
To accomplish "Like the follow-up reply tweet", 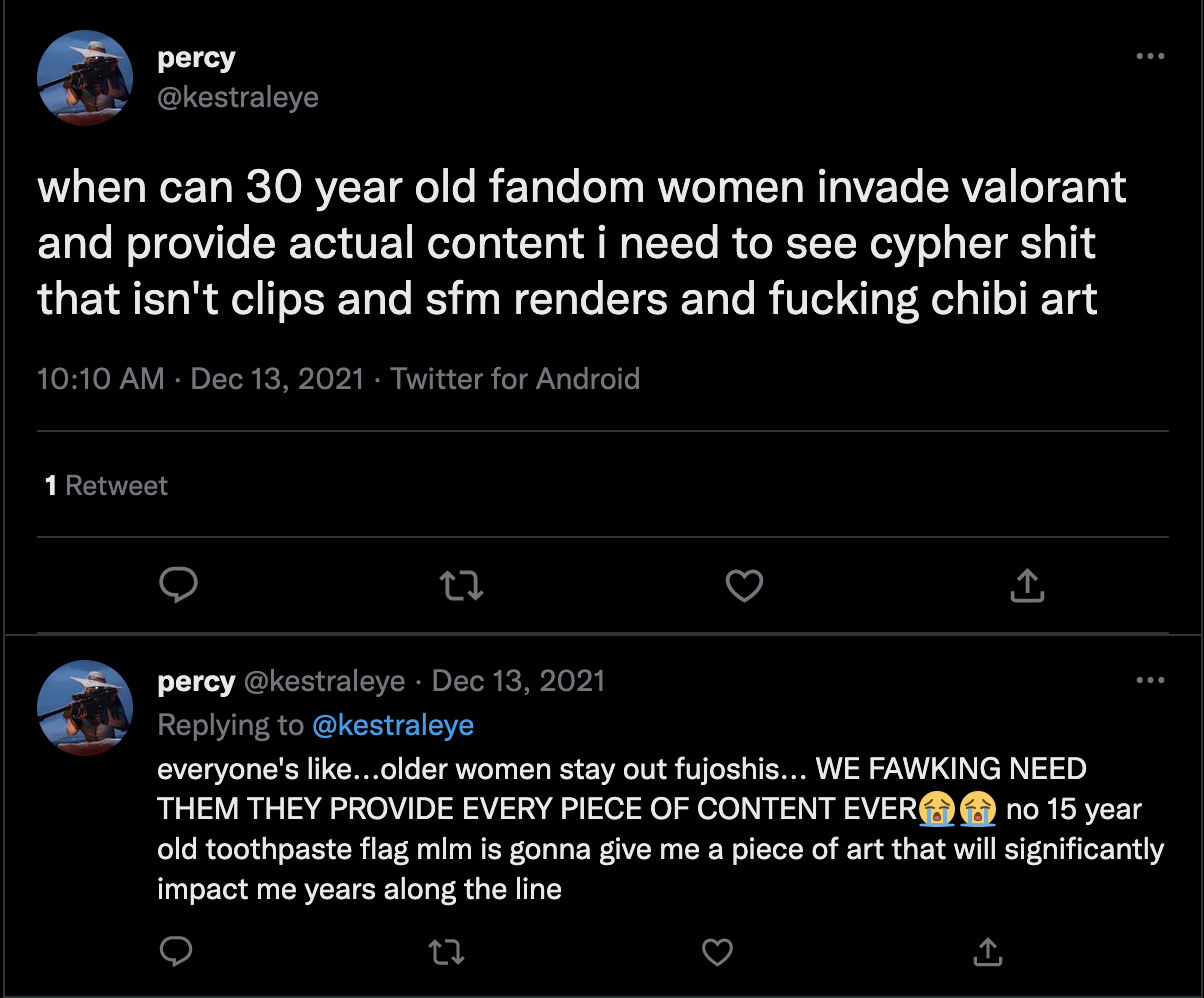I will (717, 951).
